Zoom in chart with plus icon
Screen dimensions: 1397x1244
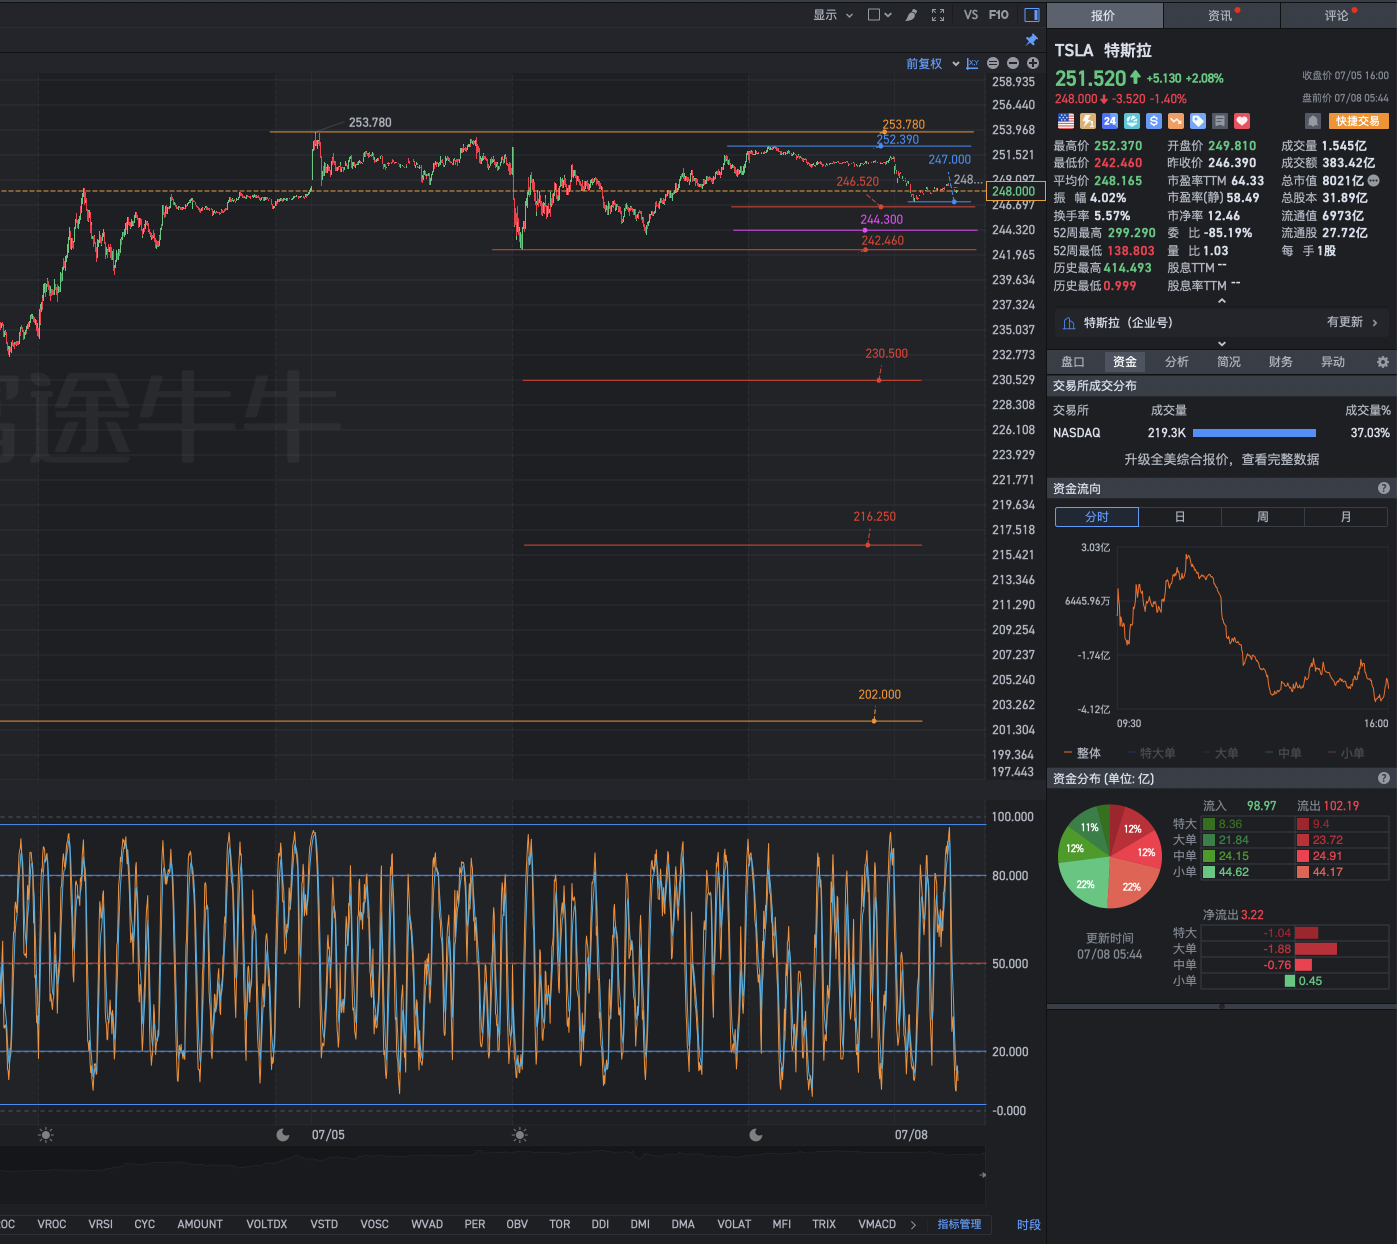click(x=1033, y=63)
